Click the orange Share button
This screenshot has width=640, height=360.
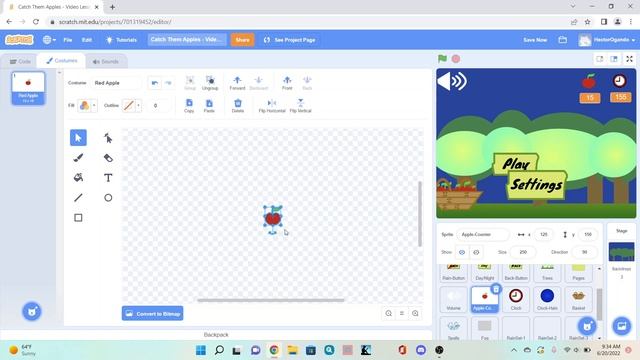point(242,40)
